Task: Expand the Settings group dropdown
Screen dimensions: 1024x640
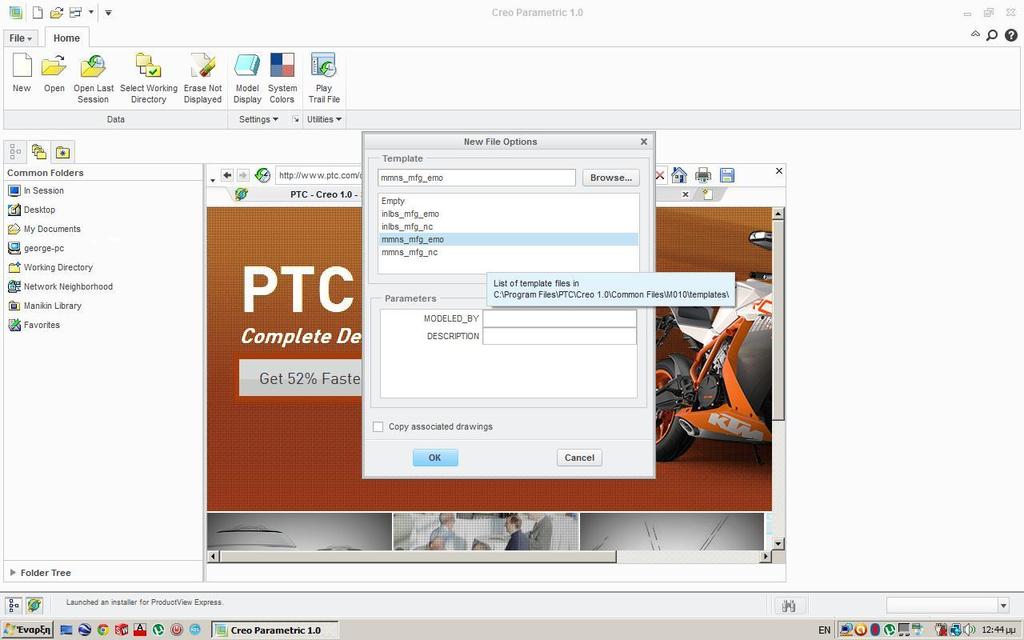Action: click(x=259, y=120)
